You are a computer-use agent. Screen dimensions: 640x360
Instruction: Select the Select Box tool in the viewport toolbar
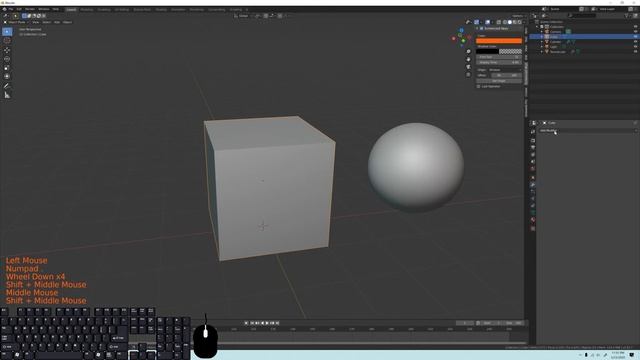pyautogui.click(x=7, y=31)
